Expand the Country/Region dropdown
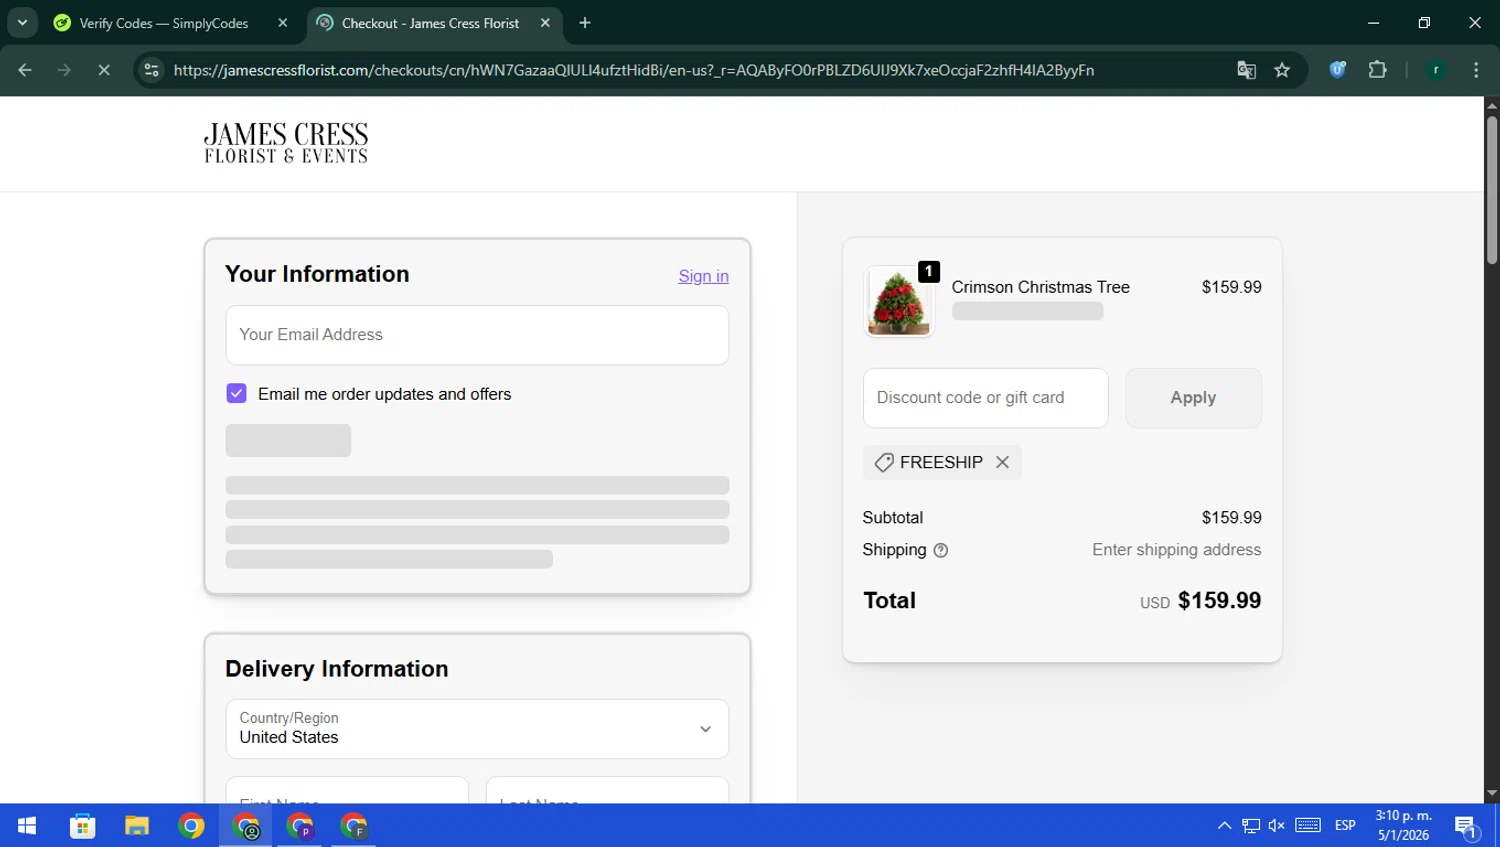 pyautogui.click(x=477, y=729)
